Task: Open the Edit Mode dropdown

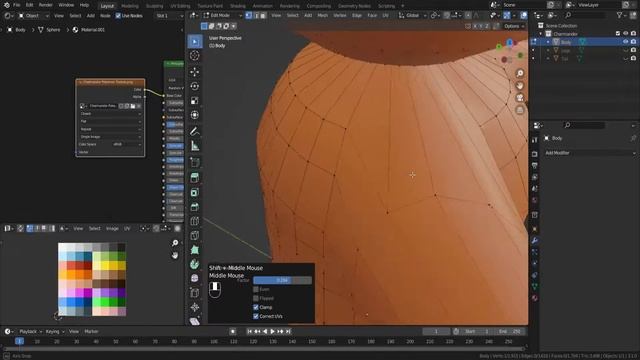Action: [222, 16]
